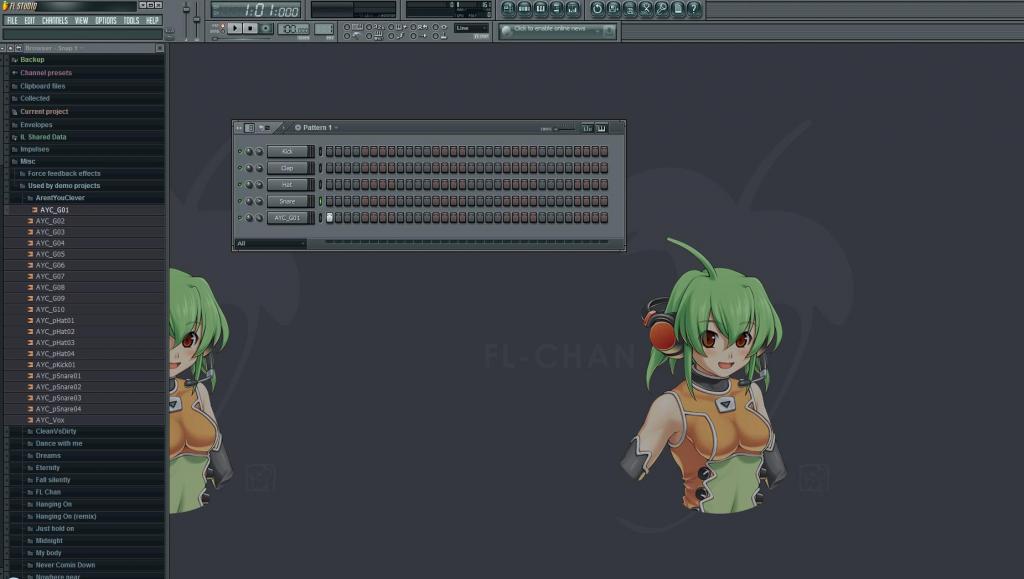Viewport: 1024px width, 579px height.
Task: Open the VIEW menu
Action: click(x=82, y=20)
